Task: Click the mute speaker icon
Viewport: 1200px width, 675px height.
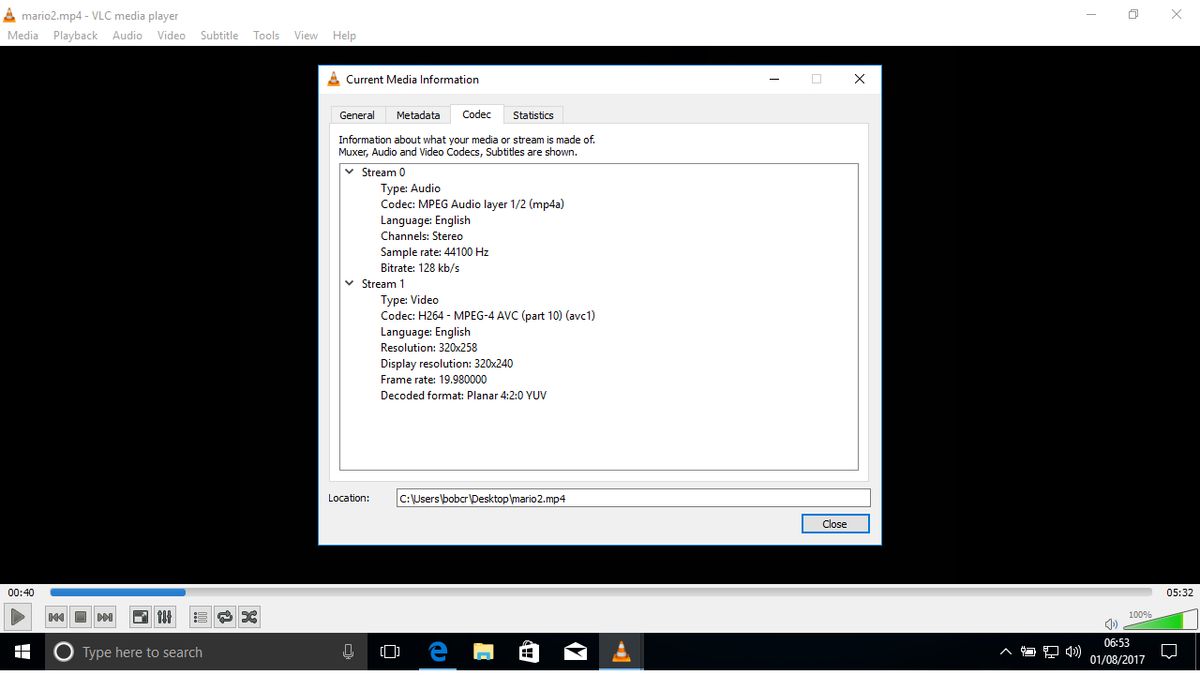Action: coord(1110,622)
